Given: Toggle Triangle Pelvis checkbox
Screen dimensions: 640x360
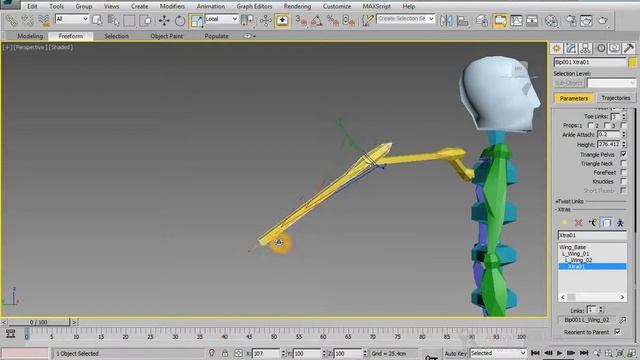Looking at the screenshot, I should [x=623, y=154].
